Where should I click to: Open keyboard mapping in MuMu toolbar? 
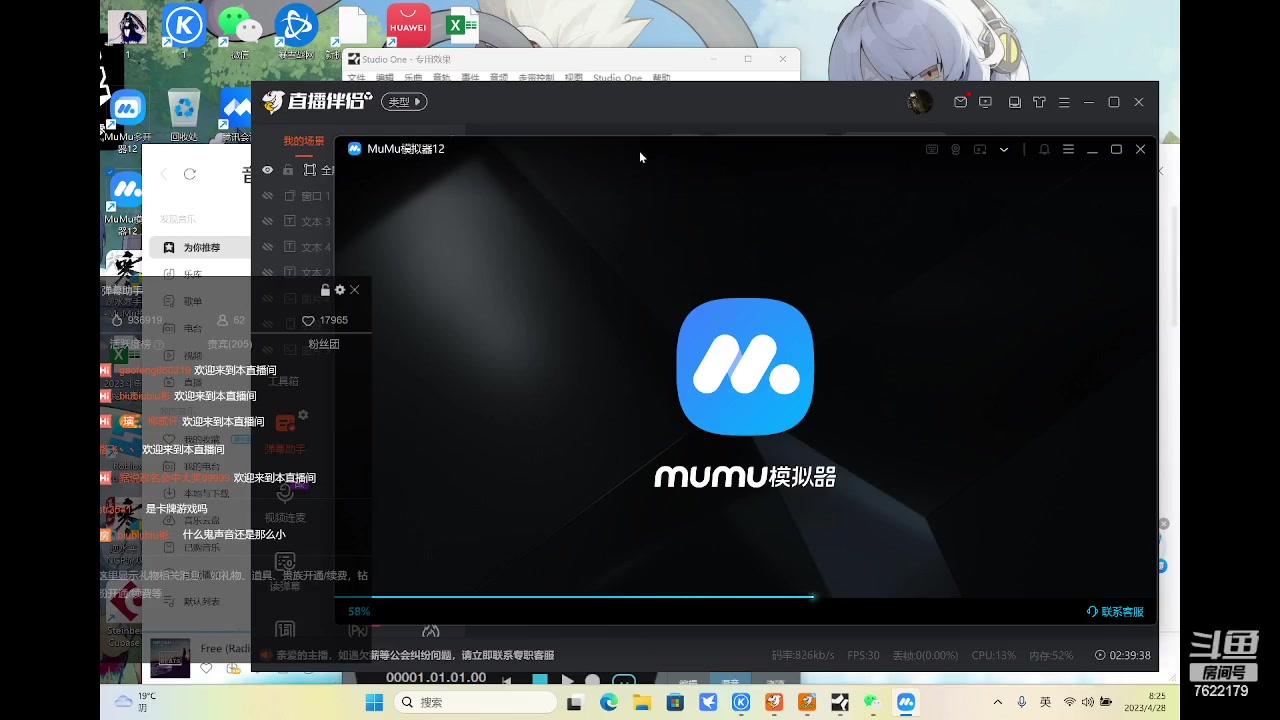(932, 149)
